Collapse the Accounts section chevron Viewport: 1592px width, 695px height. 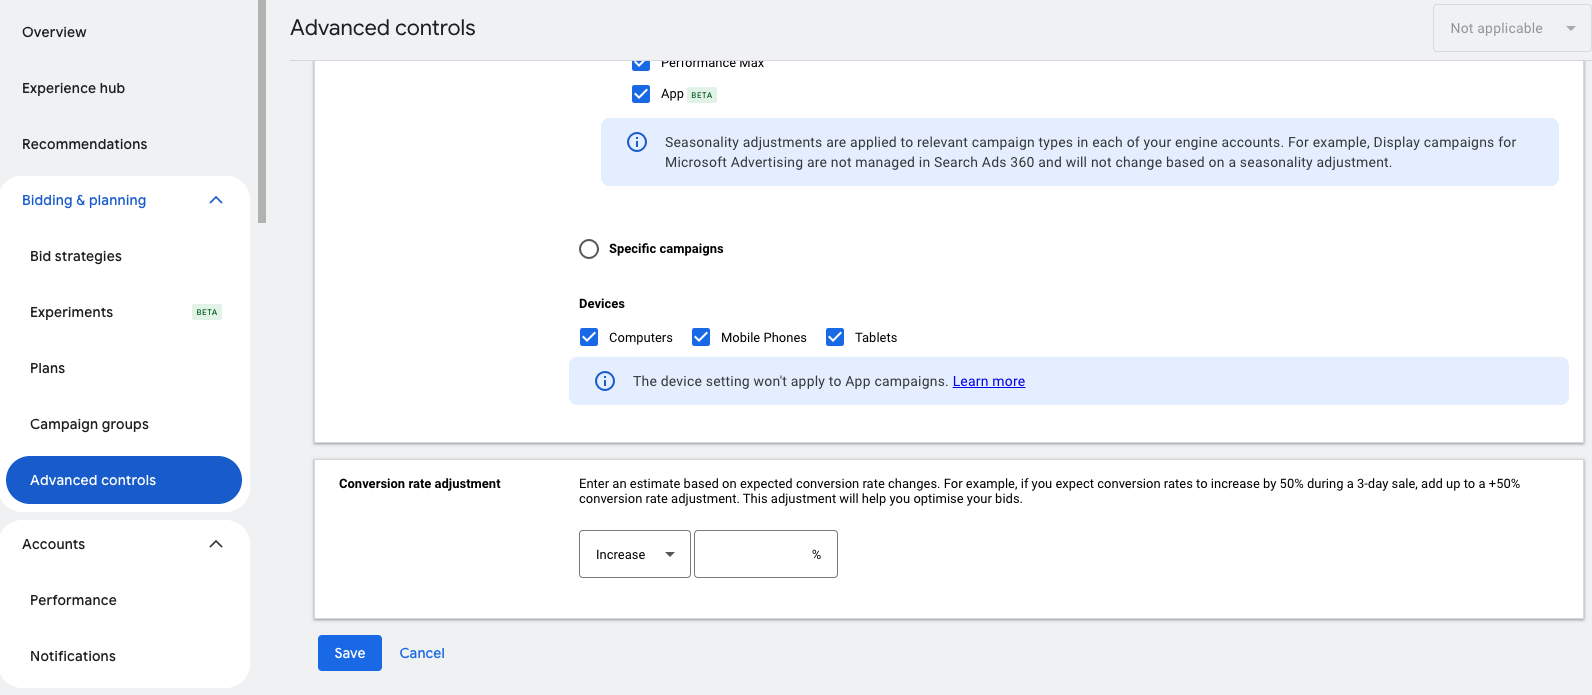tap(216, 544)
